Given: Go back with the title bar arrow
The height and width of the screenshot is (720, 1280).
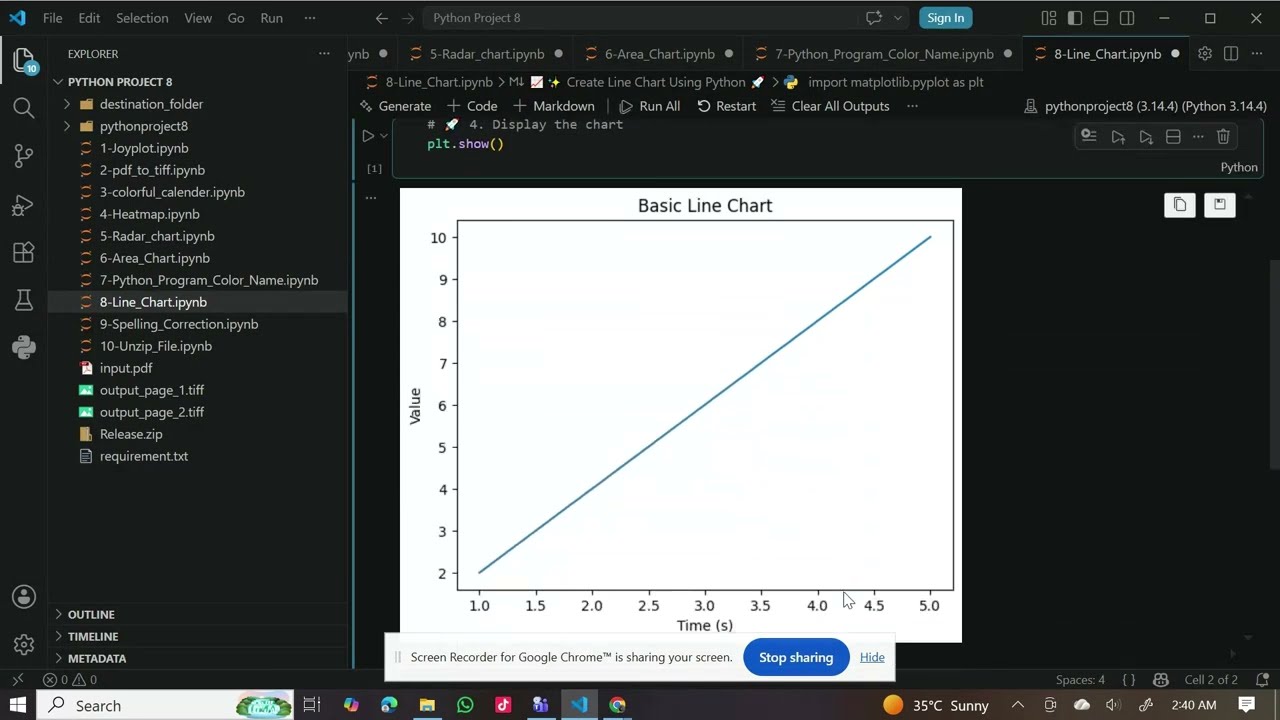Looking at the screenshot, I should (x=382, y=18).
